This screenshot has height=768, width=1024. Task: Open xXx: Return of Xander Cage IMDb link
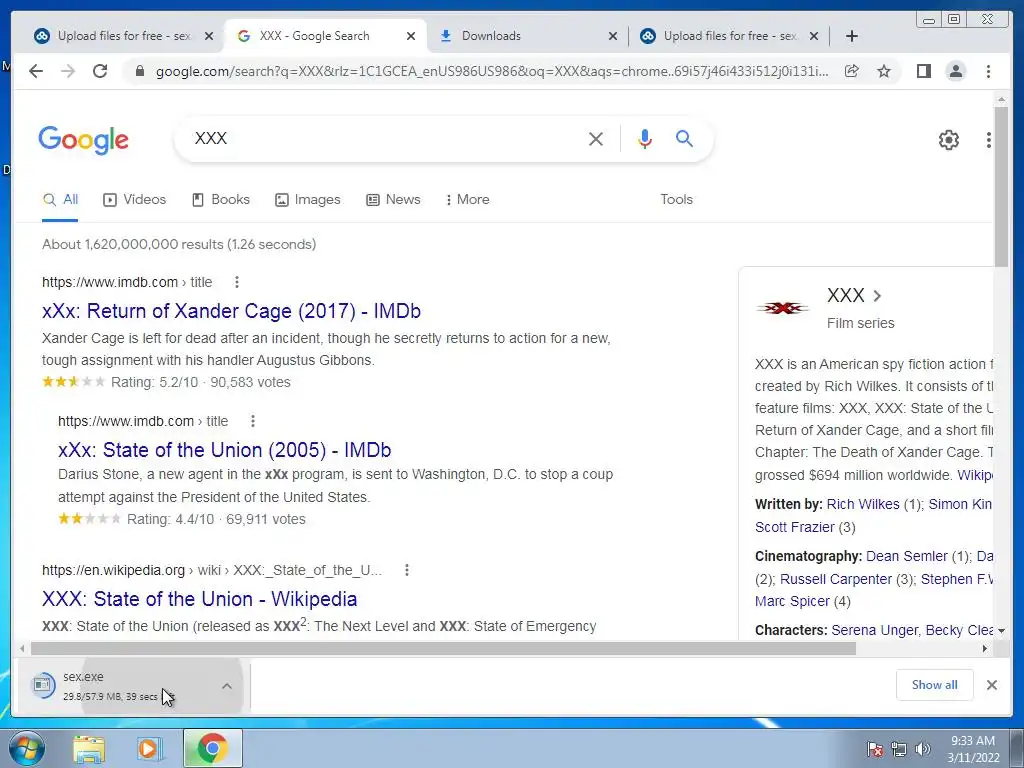pyautogui.click(x=231, y=311)
